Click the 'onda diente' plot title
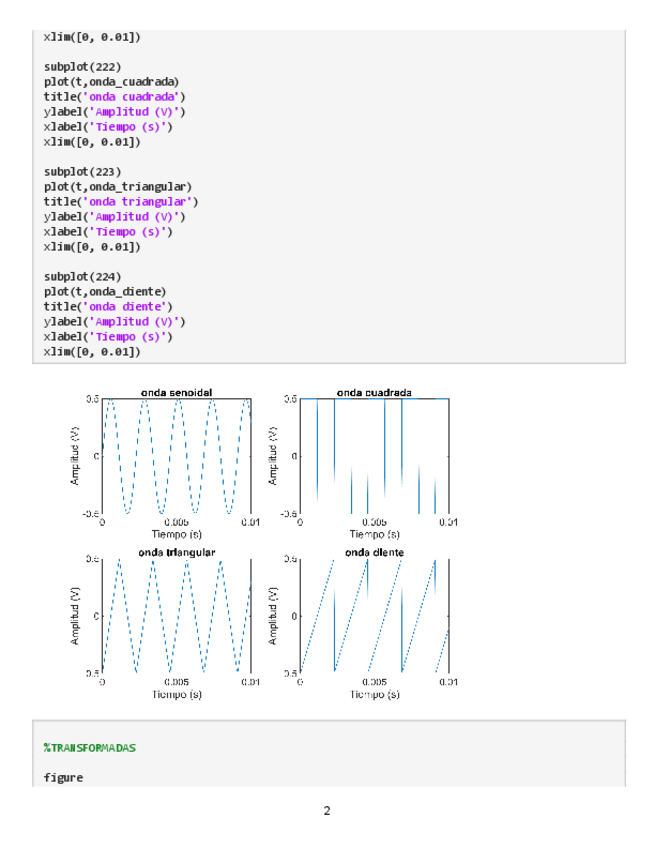Image resolution: width=655 pixels, height=848 pixels. (374, 552)
